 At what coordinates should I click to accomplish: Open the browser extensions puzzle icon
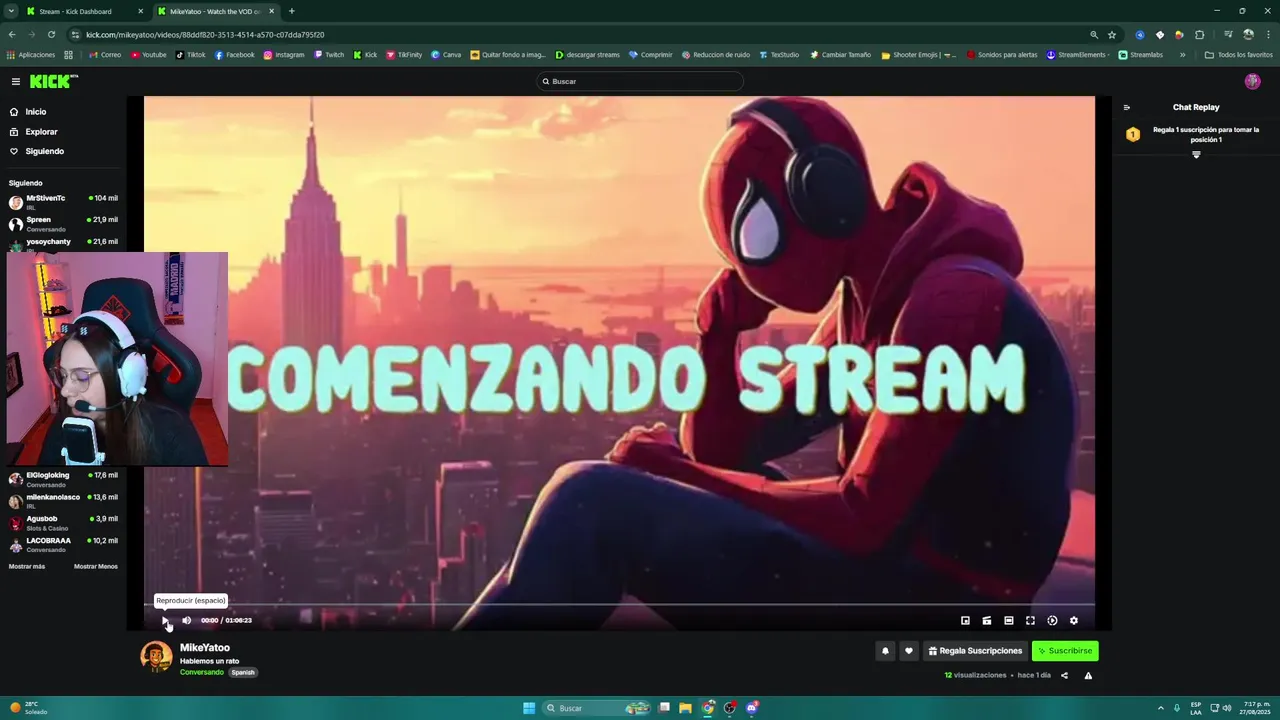[x=1200, y=34]
